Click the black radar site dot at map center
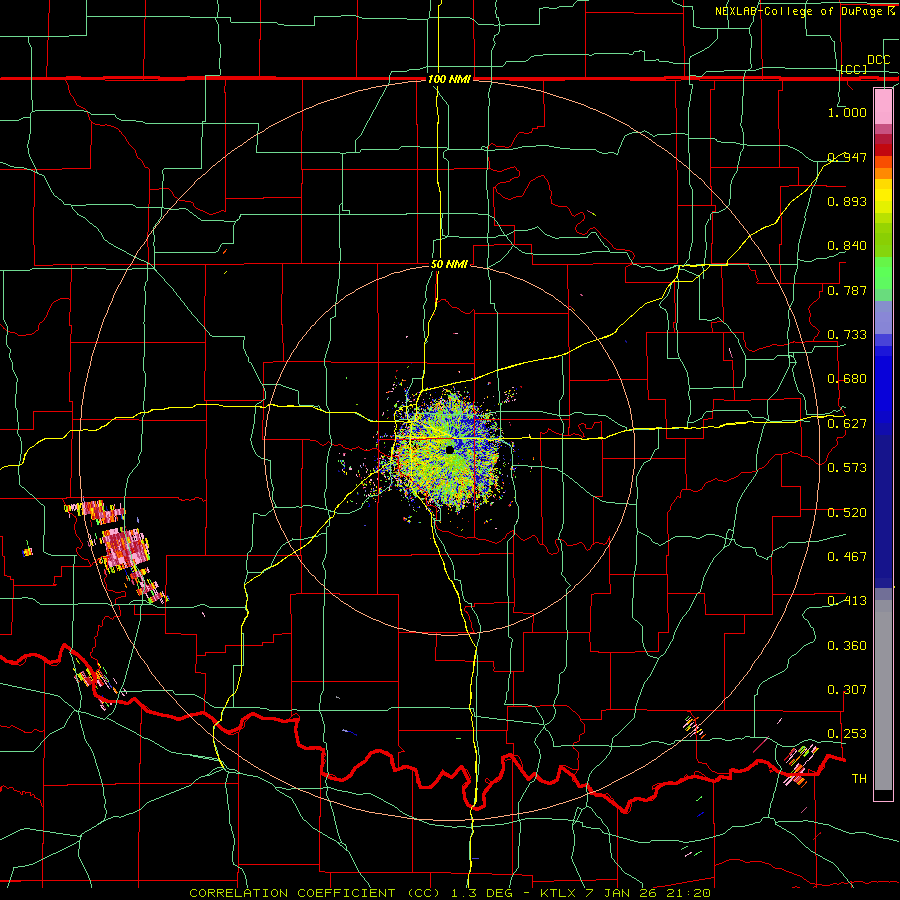The image size is (900, 900). [450, 449]
